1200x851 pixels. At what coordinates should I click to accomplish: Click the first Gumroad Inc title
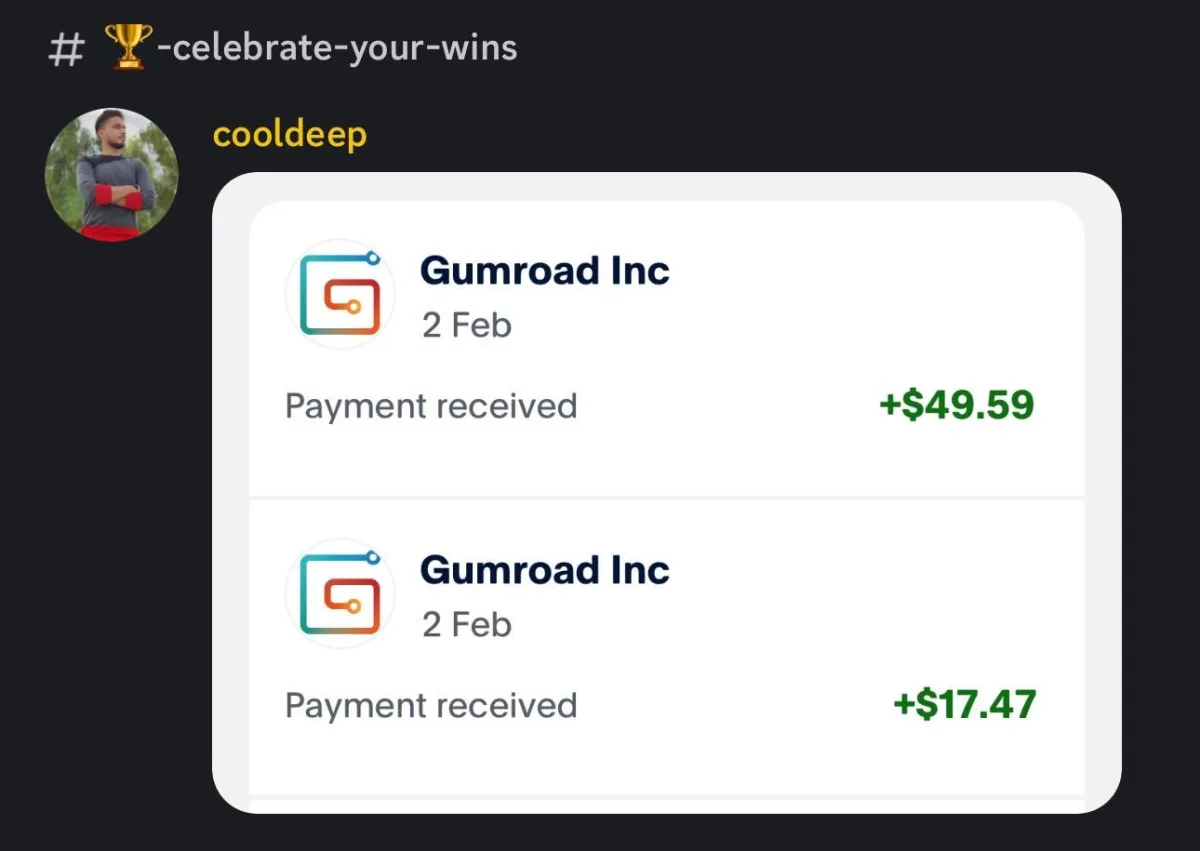click(x=545, y=270)
